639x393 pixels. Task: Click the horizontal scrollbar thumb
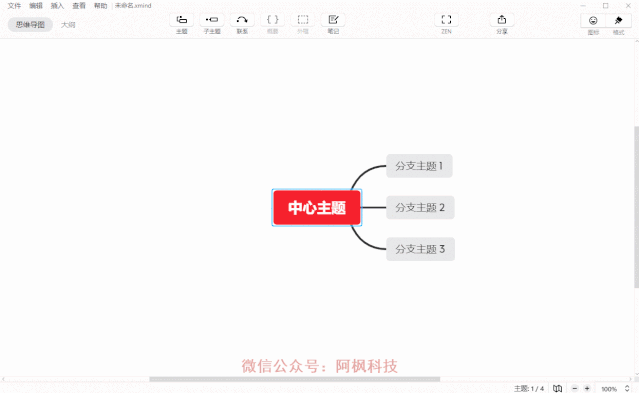pyautogui.click(x=295, y=379)
